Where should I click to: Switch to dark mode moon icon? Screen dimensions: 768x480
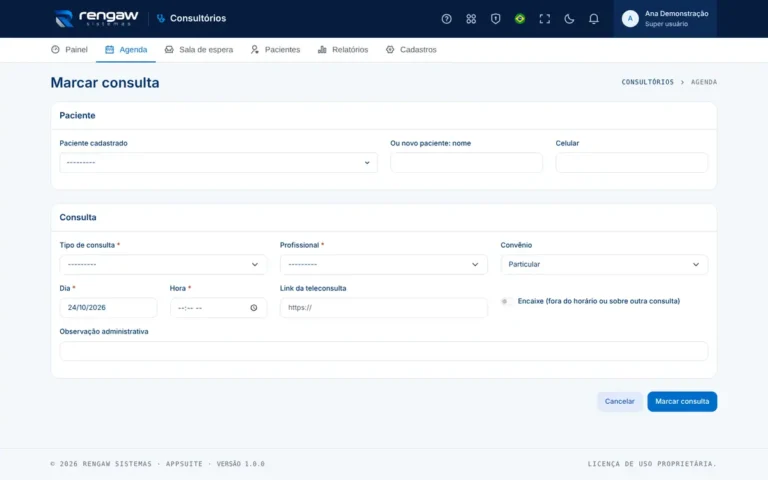pyautogui.click(x=569, y=19)
